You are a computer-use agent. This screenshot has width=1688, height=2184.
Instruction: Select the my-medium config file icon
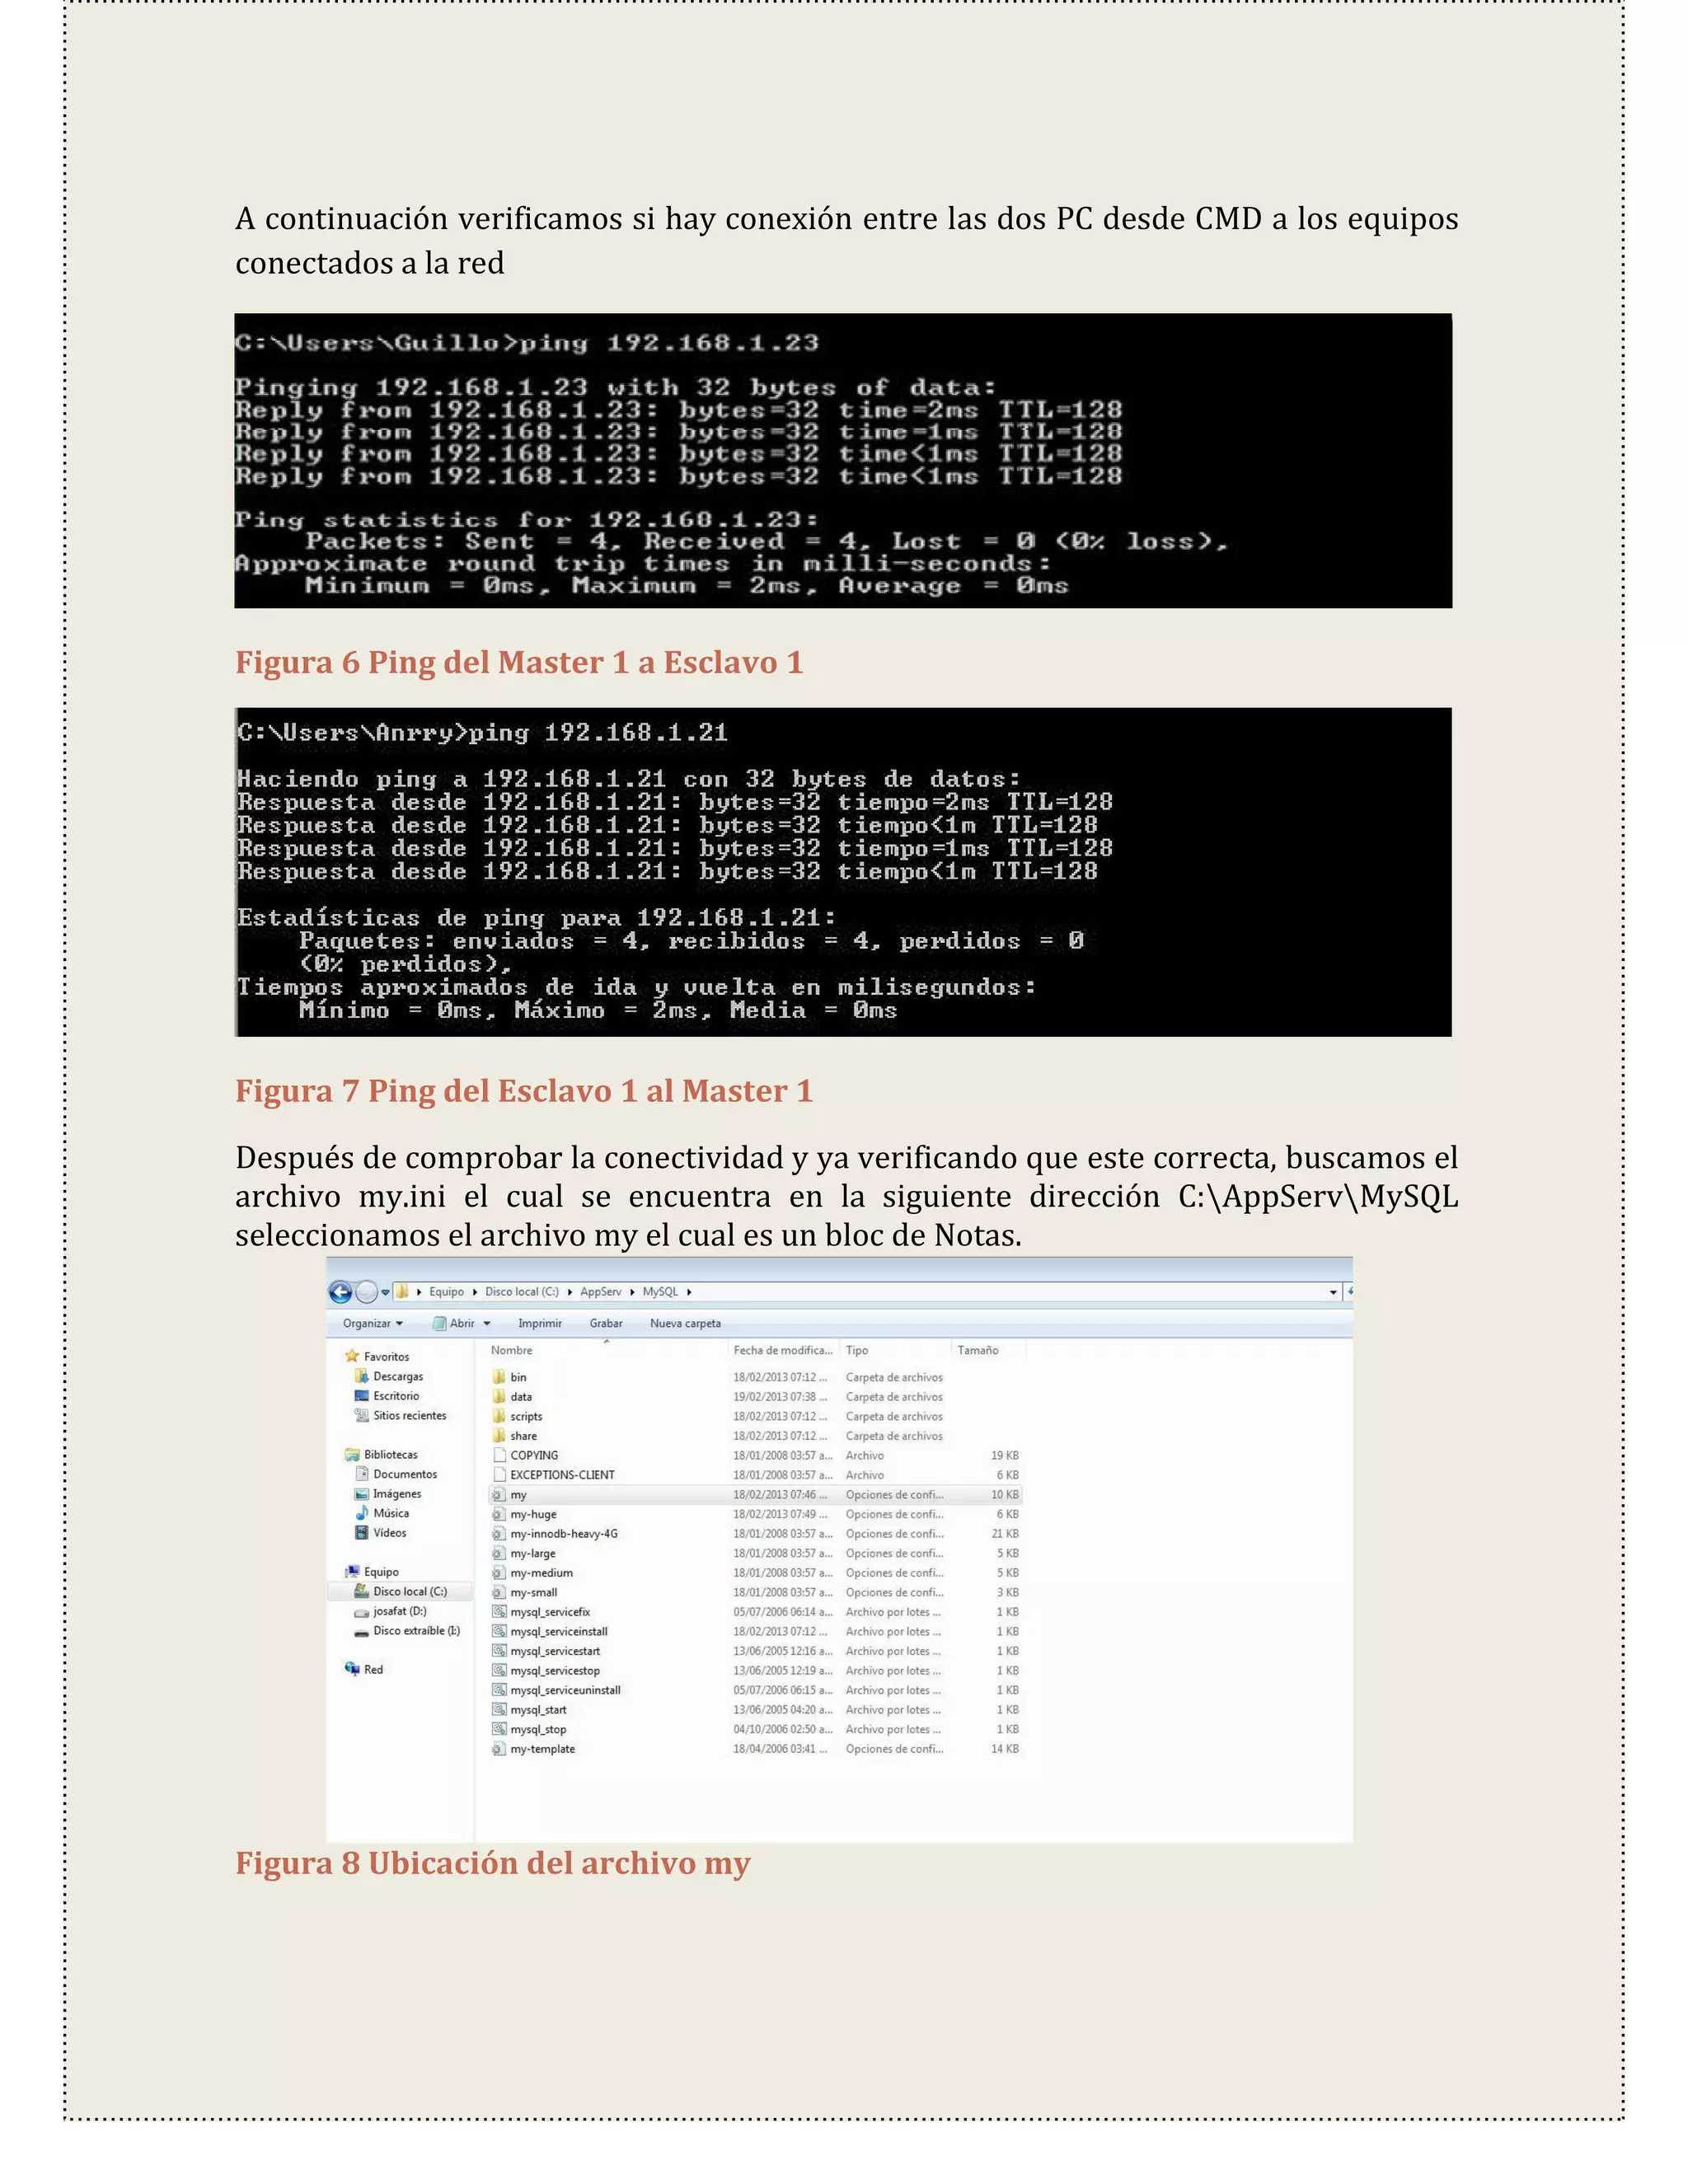coord(499,1572)
